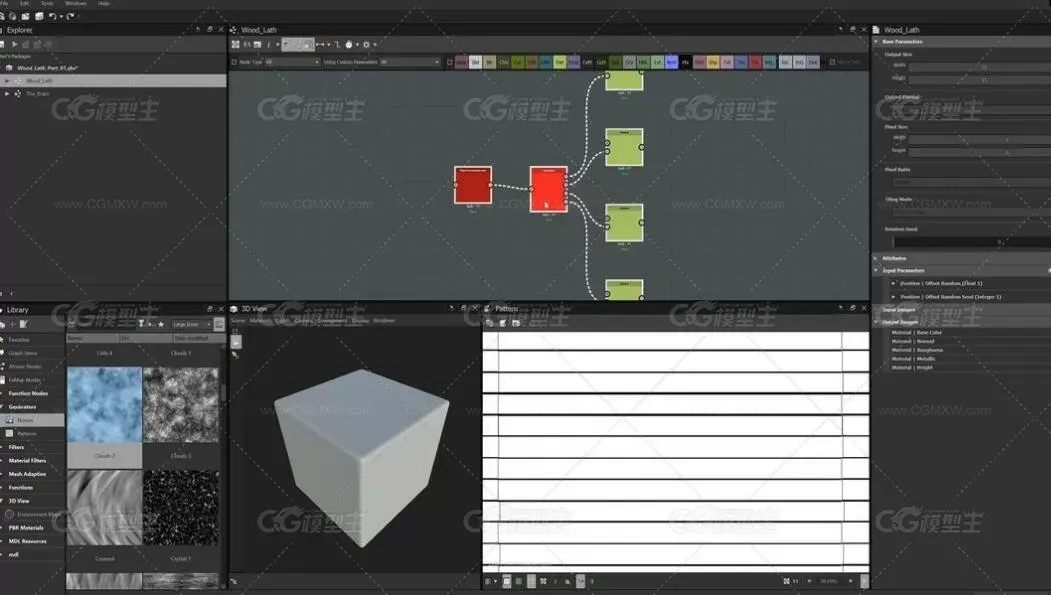The width and height of the screenshot is (1051, 595).
Task: Click the info 'i' icon in graph toolbar
Action: click(x=268, y=45)
